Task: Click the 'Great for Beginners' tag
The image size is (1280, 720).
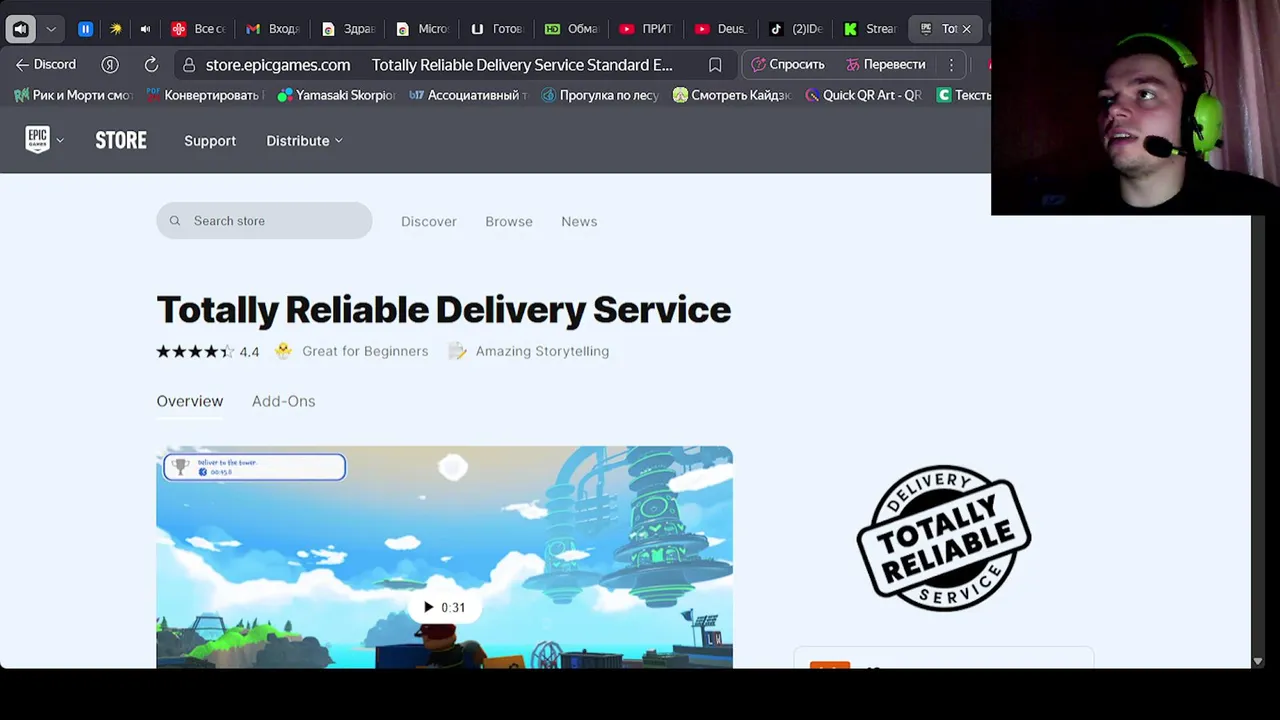Action: (x=352, y=351)
